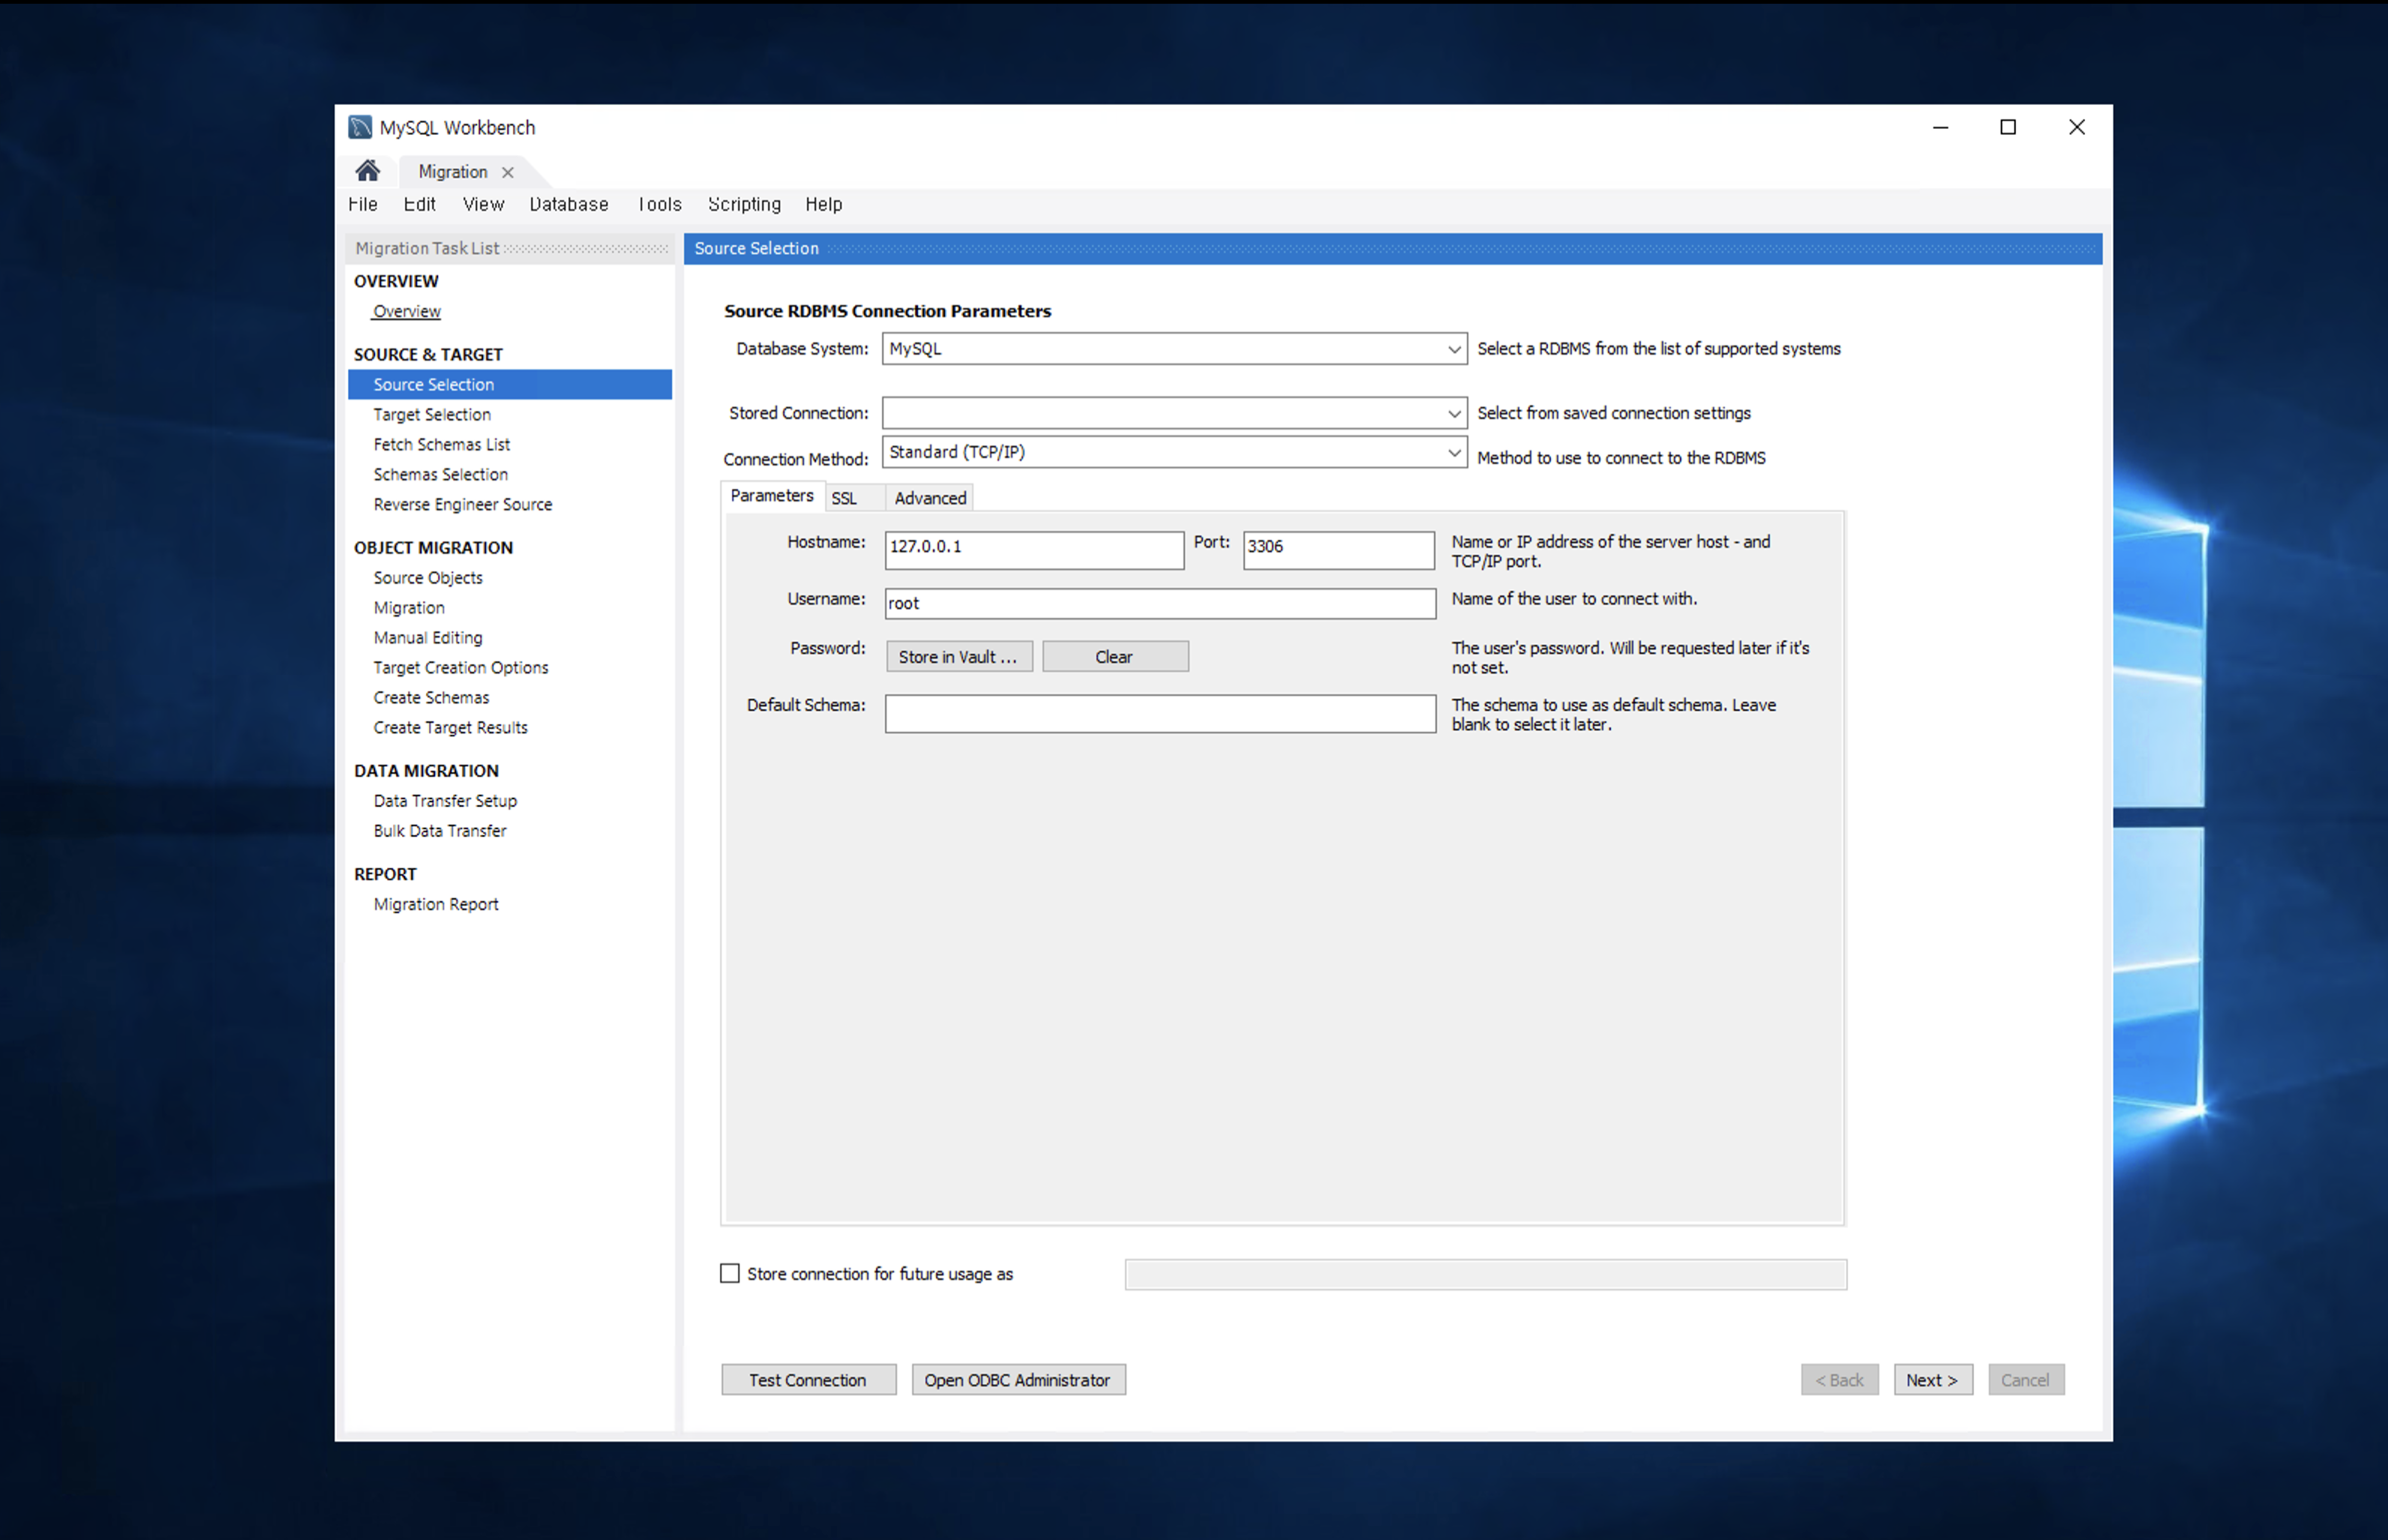Switch to the Parameters tab
Viewport: 2388px width, 1540px height.
click(772, 496)
